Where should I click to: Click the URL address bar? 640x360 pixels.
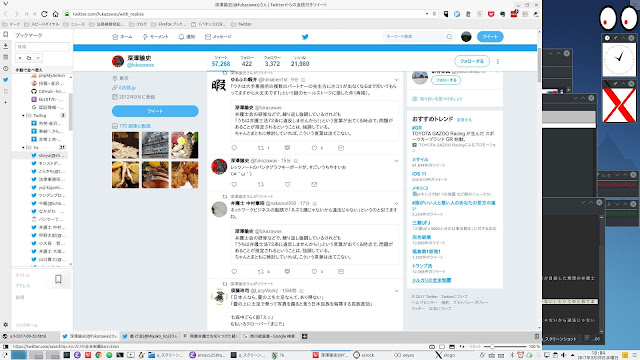tap(247, 14)
